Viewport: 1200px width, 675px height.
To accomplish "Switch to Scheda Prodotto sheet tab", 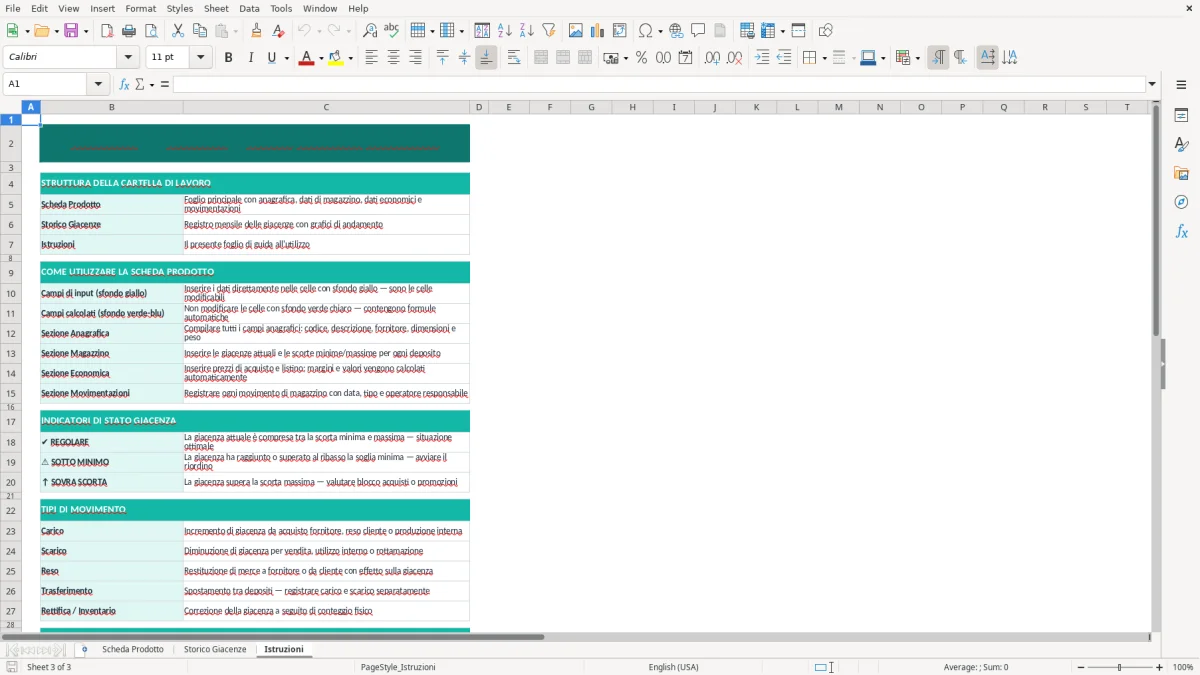I will click(133, 649).
